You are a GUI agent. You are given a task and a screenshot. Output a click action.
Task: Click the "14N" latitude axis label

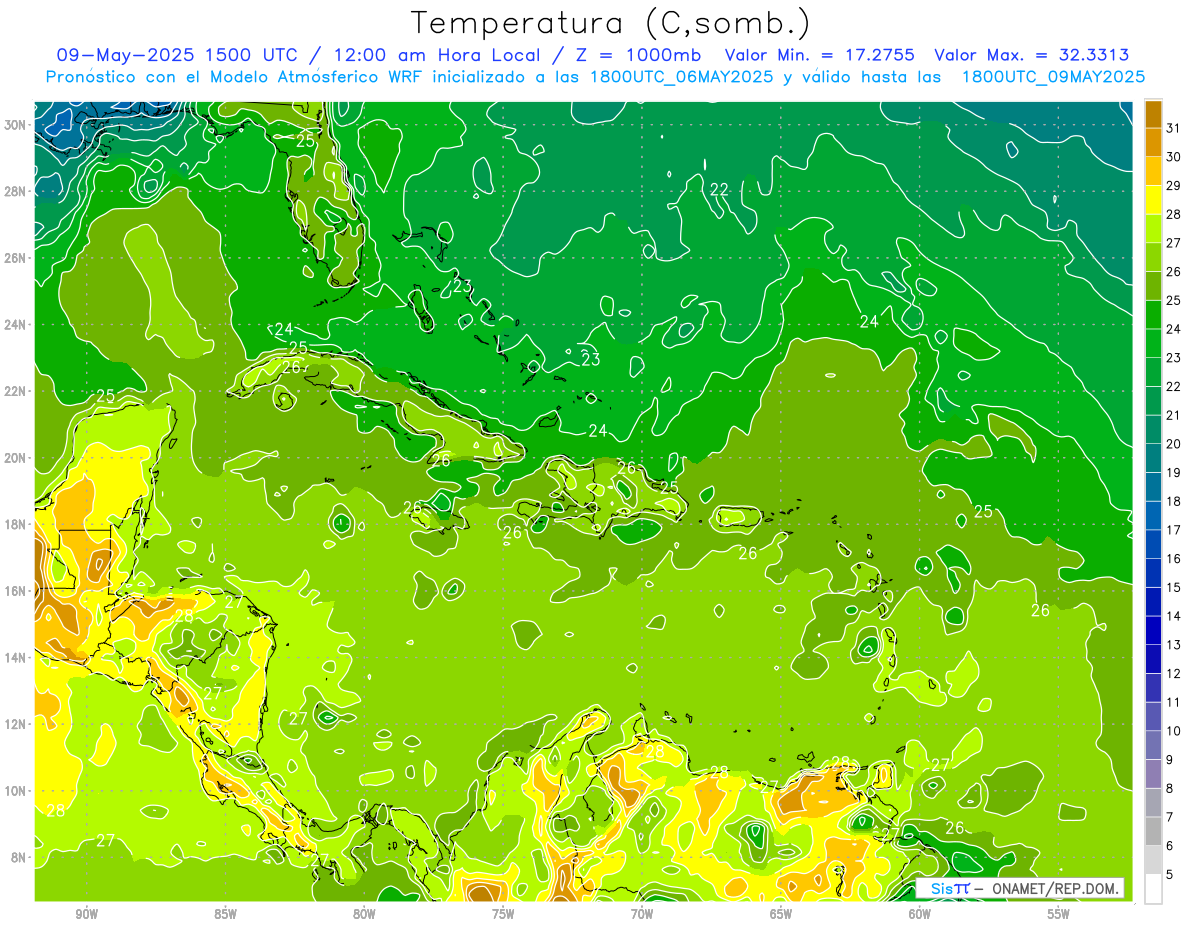tap(15, 657)
